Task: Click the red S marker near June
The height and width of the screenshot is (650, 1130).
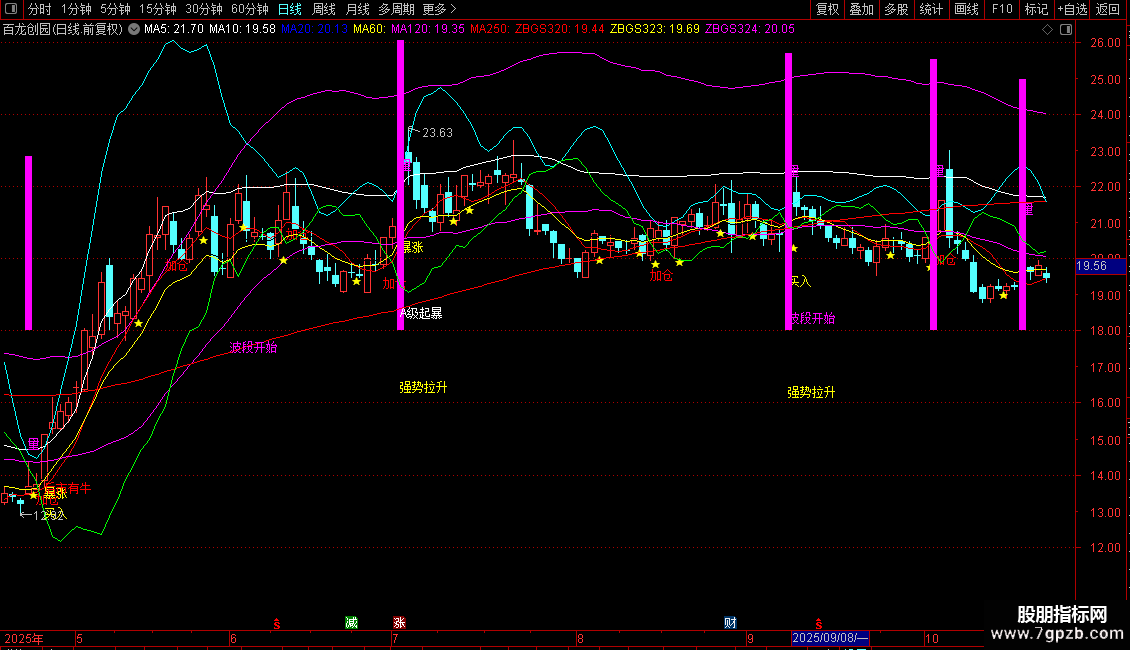Action: tap(277, 623)
